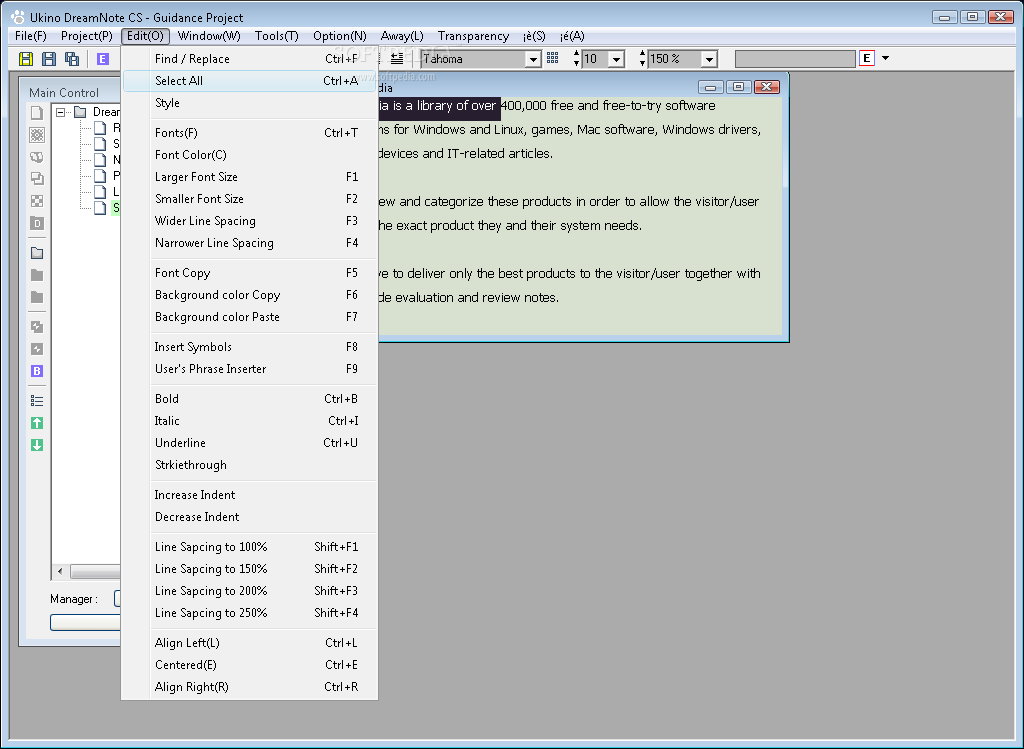The width and height of the screenshot is (1024, 749).
Task: Apply Bold from Edit menu
Action: [249, 399]
